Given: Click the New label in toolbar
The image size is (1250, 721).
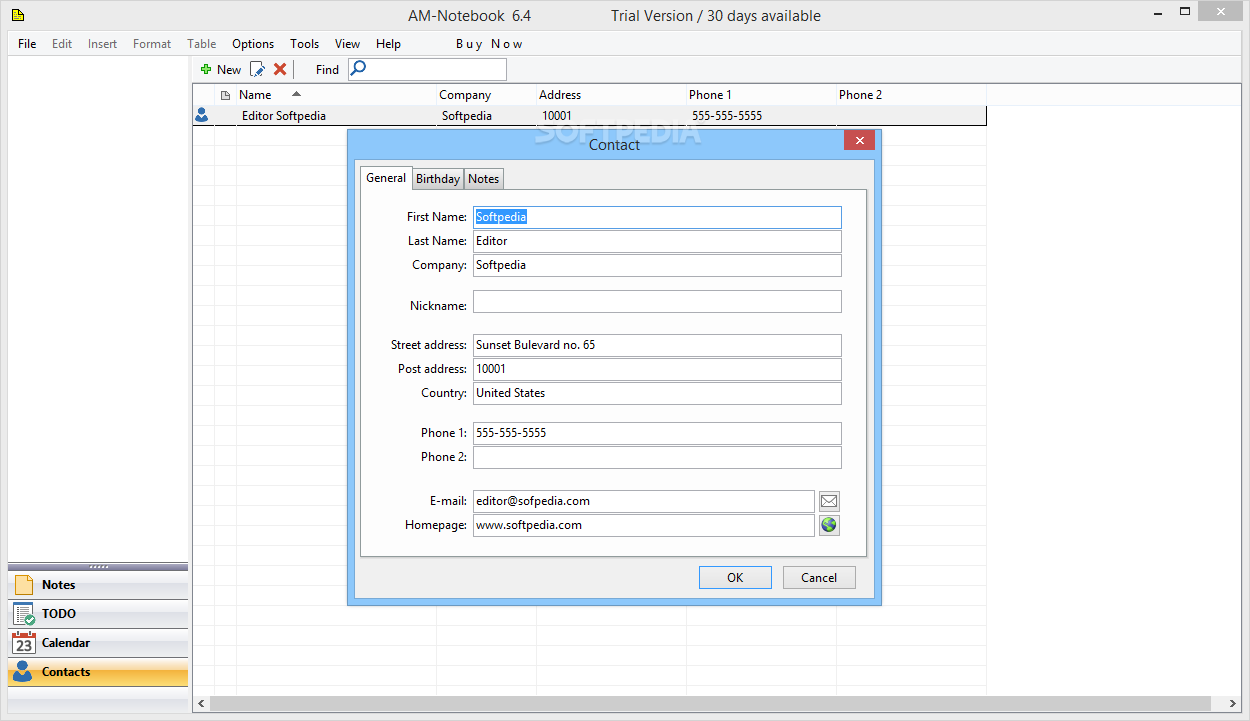Looking at the screenshot, I should tap(229, 69).
